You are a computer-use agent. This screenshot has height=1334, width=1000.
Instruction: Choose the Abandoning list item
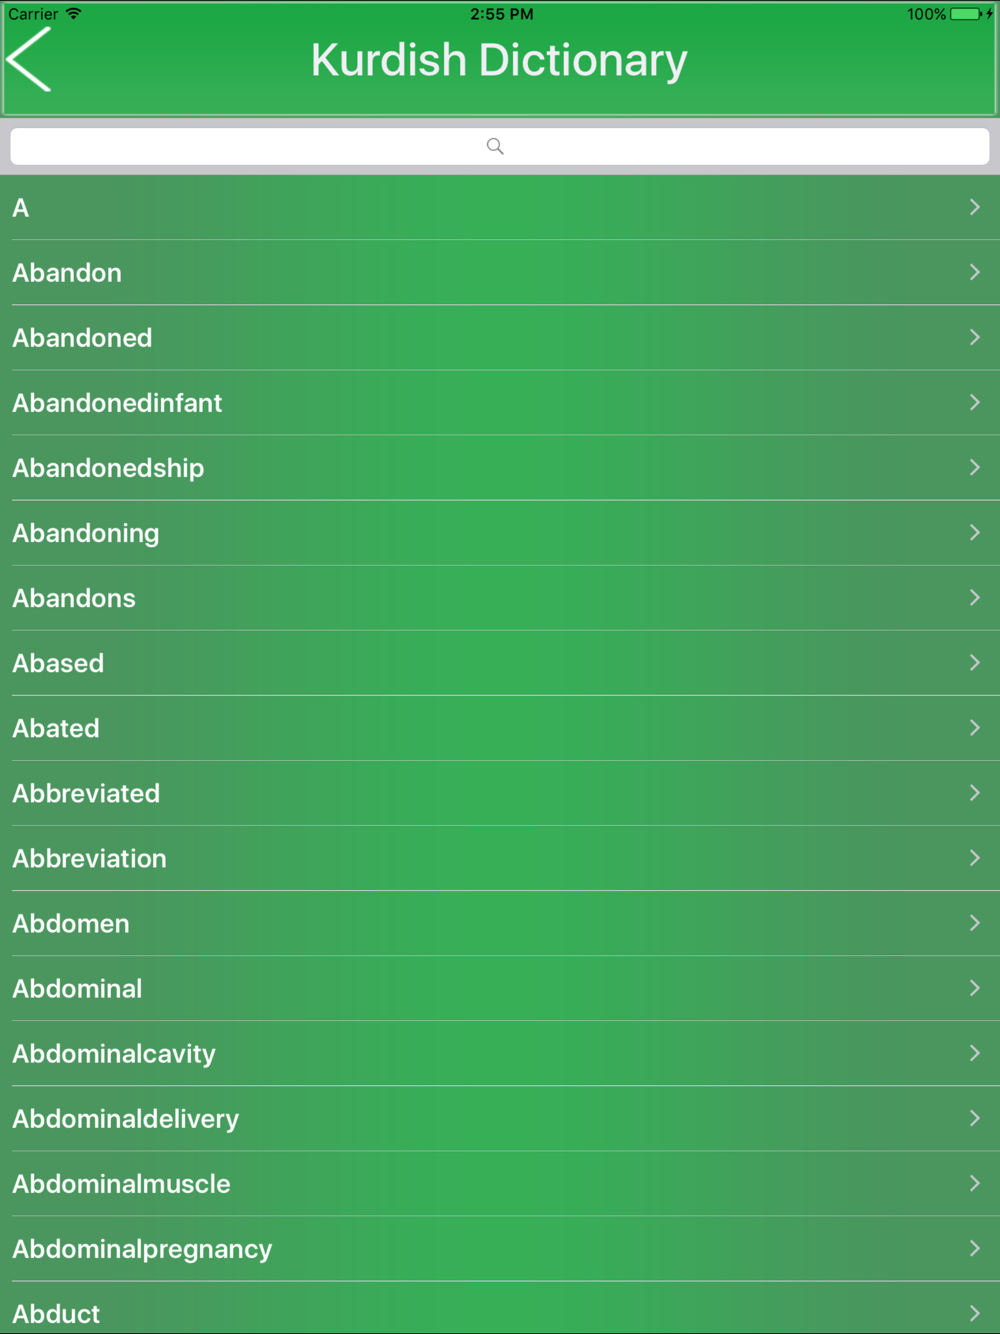pos(500,533)
